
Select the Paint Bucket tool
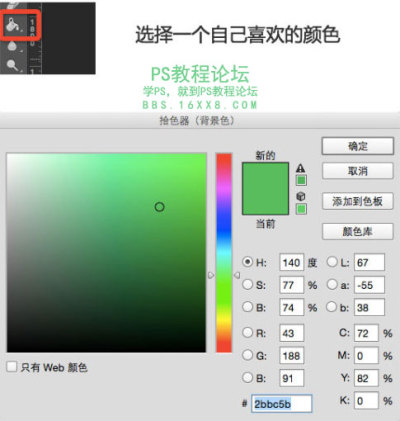[12, 24]
